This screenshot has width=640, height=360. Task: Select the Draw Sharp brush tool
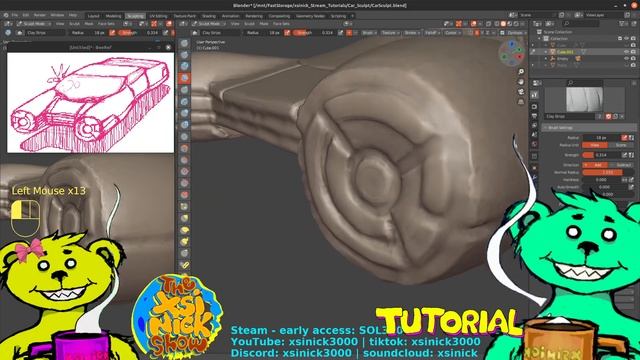184,55
